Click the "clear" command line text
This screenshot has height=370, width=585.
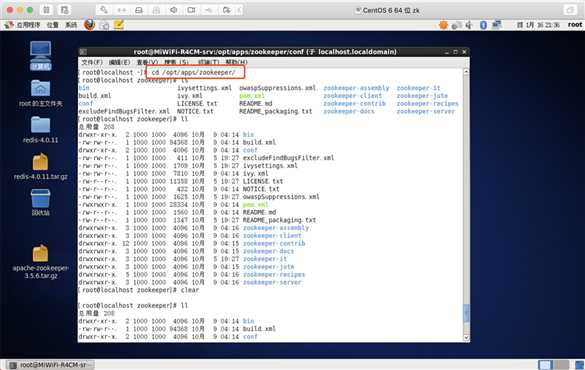coord(190,290)
